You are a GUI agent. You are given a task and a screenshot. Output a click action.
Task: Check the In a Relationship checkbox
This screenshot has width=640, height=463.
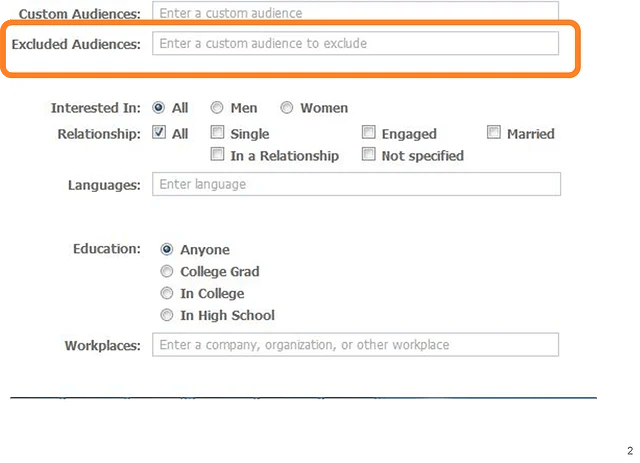tap(218, 154)
